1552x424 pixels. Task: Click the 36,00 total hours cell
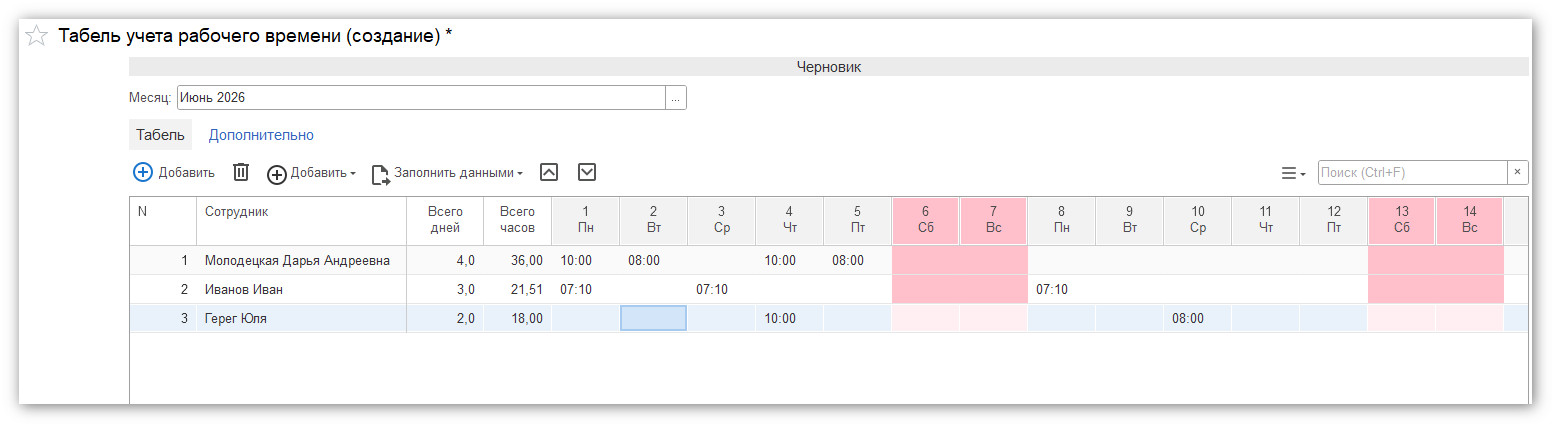(517, 261)
